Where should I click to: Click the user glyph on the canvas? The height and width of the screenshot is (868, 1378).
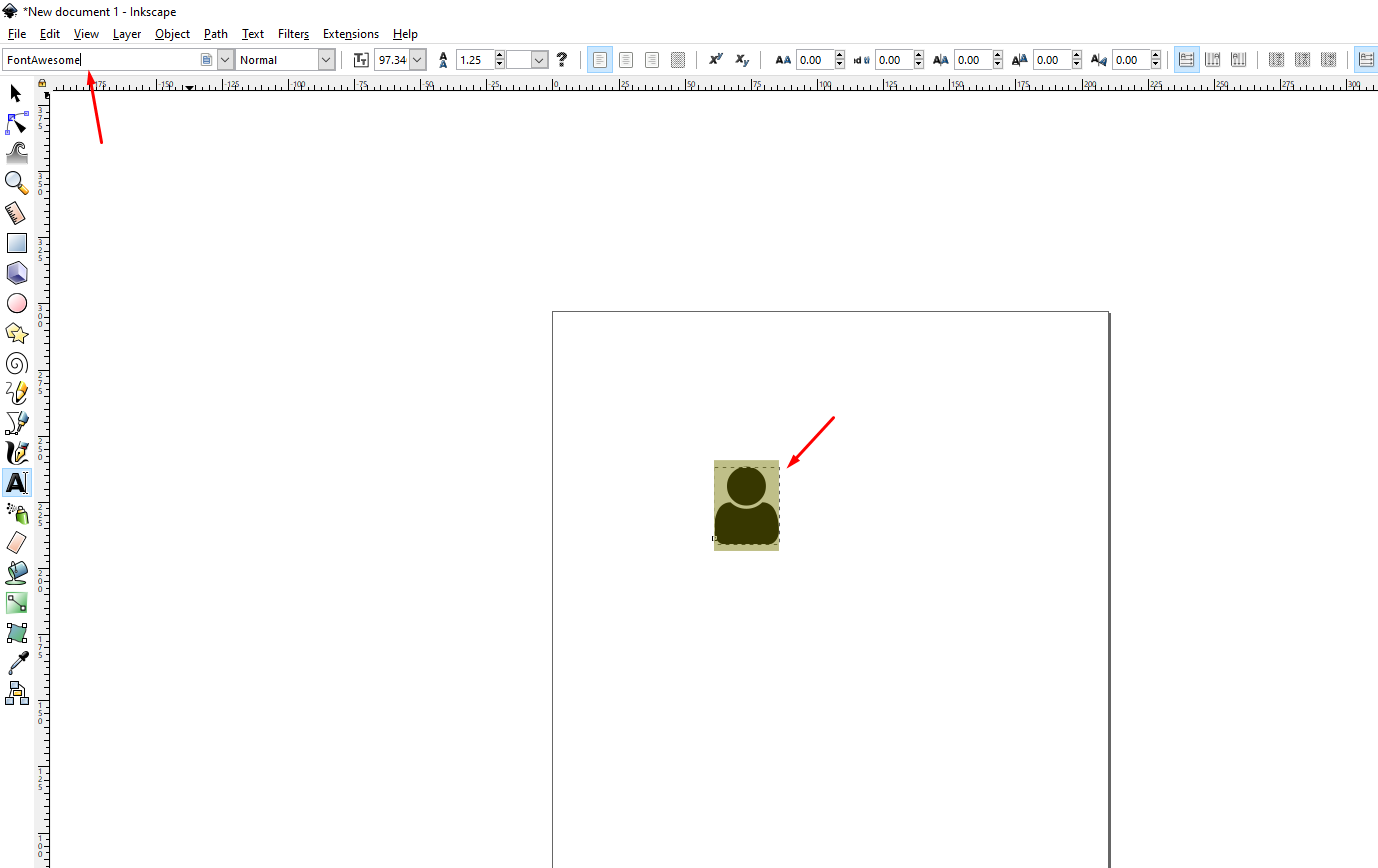click(x=746, y=506)
